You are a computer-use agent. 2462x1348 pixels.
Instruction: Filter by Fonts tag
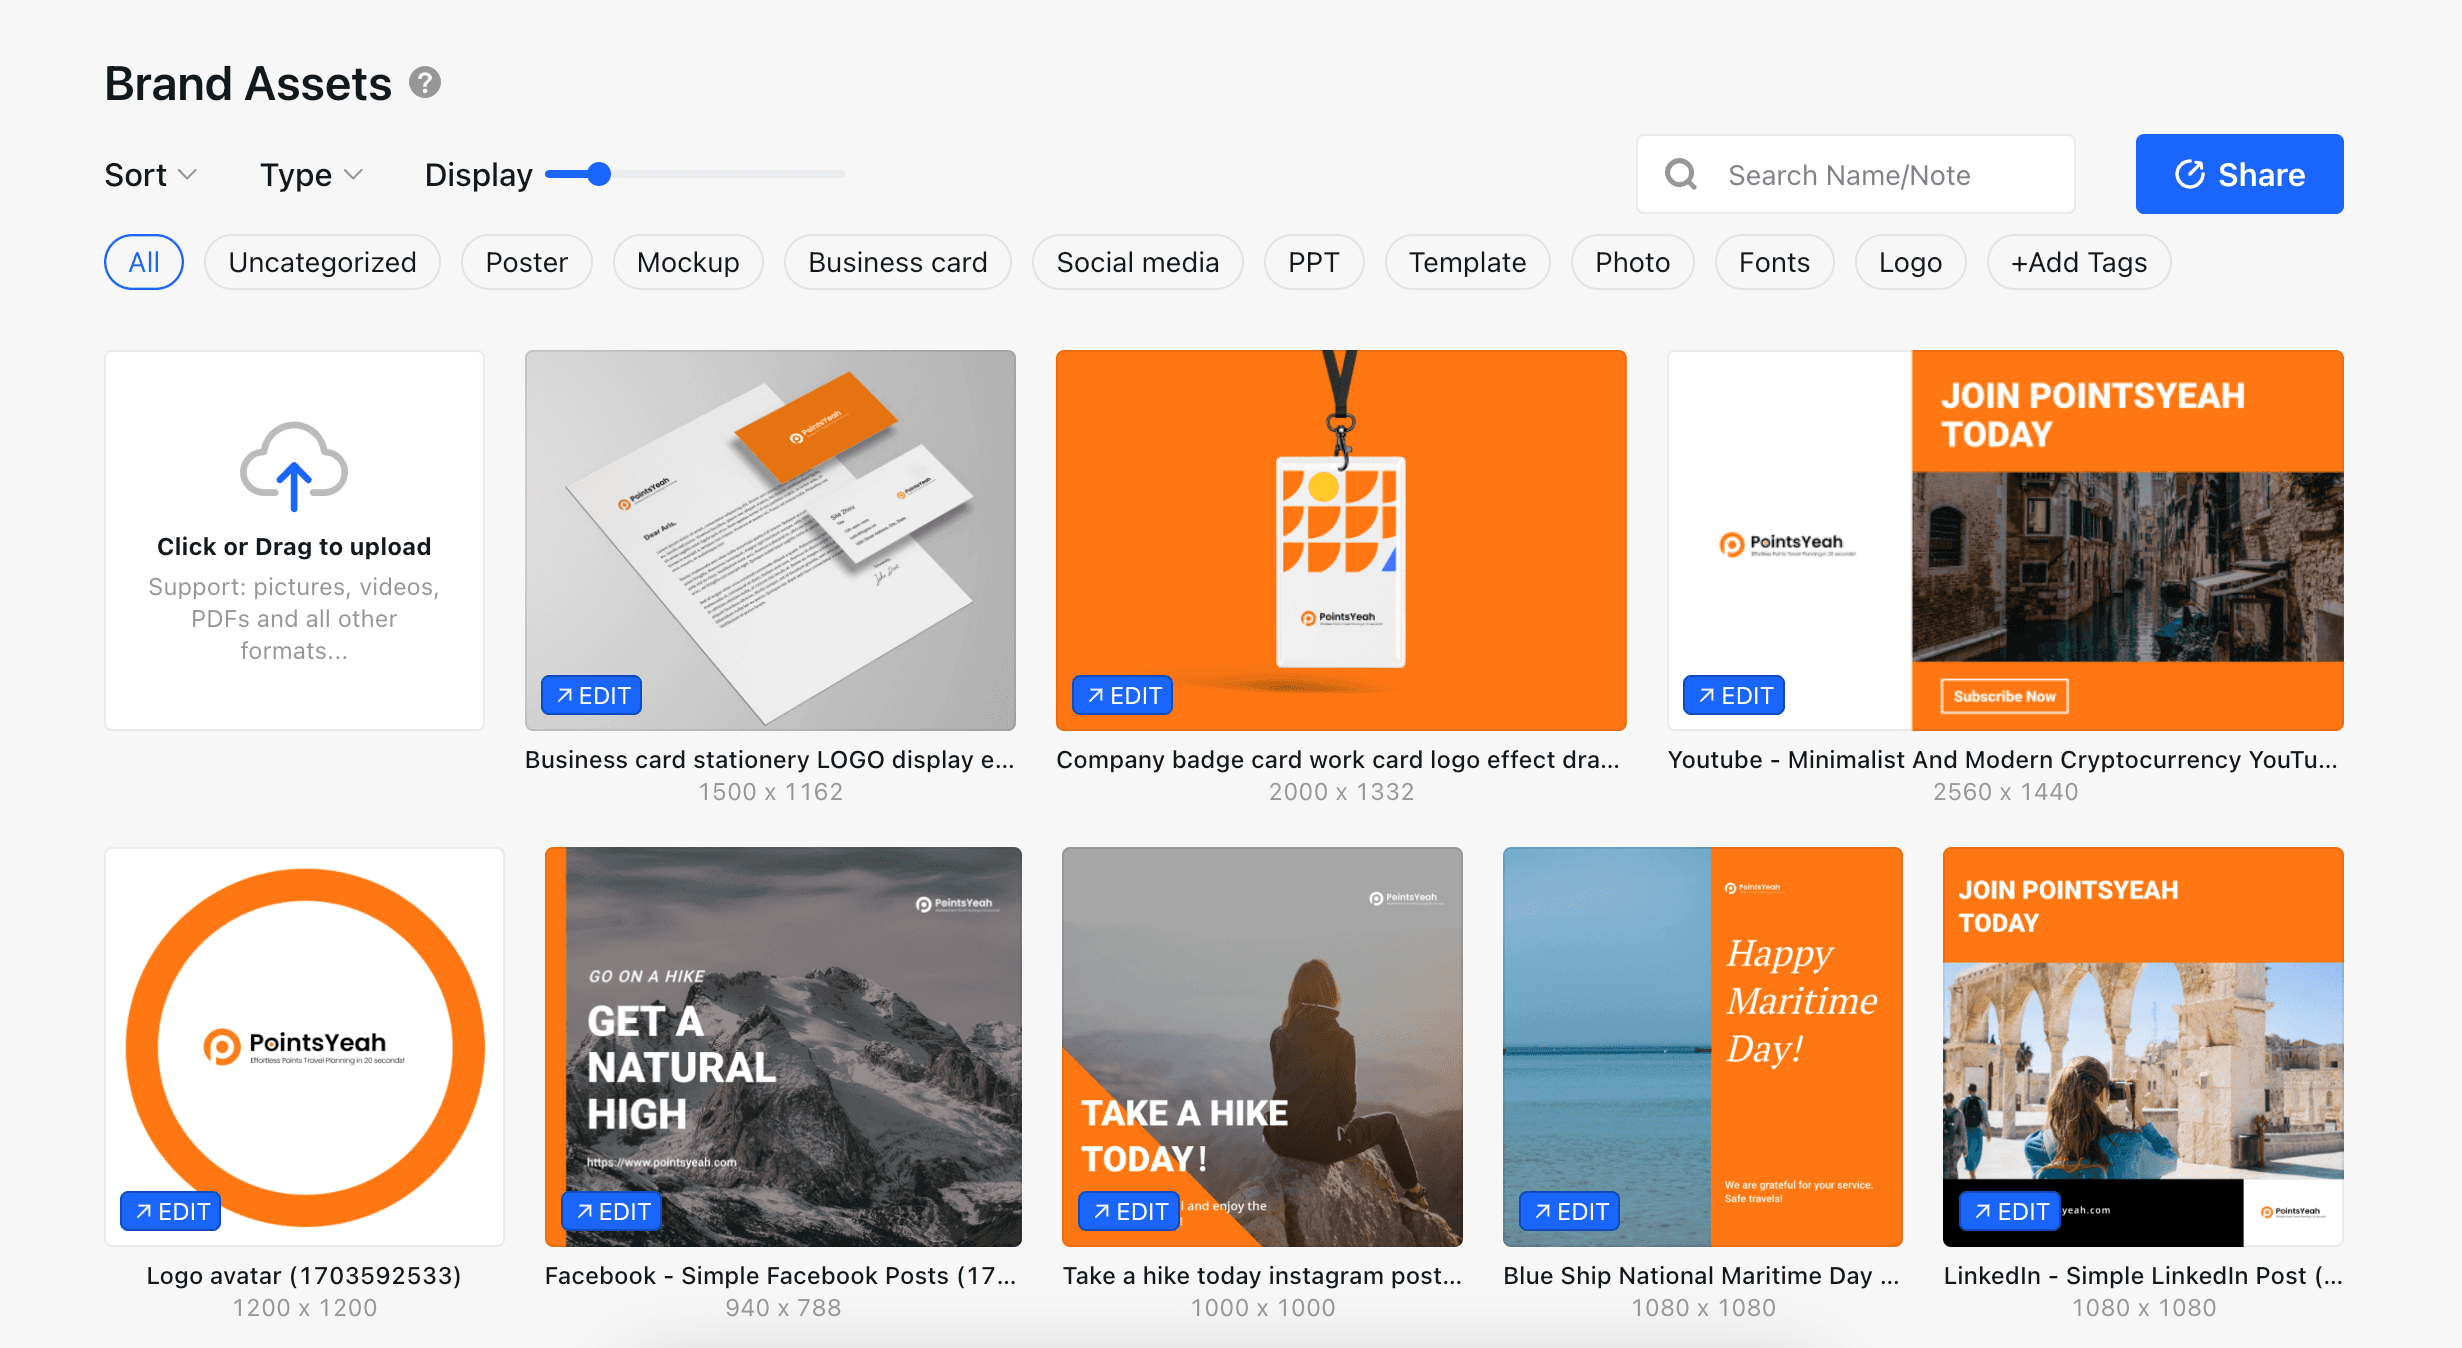pyautogui.click(x=1775, y=262)
